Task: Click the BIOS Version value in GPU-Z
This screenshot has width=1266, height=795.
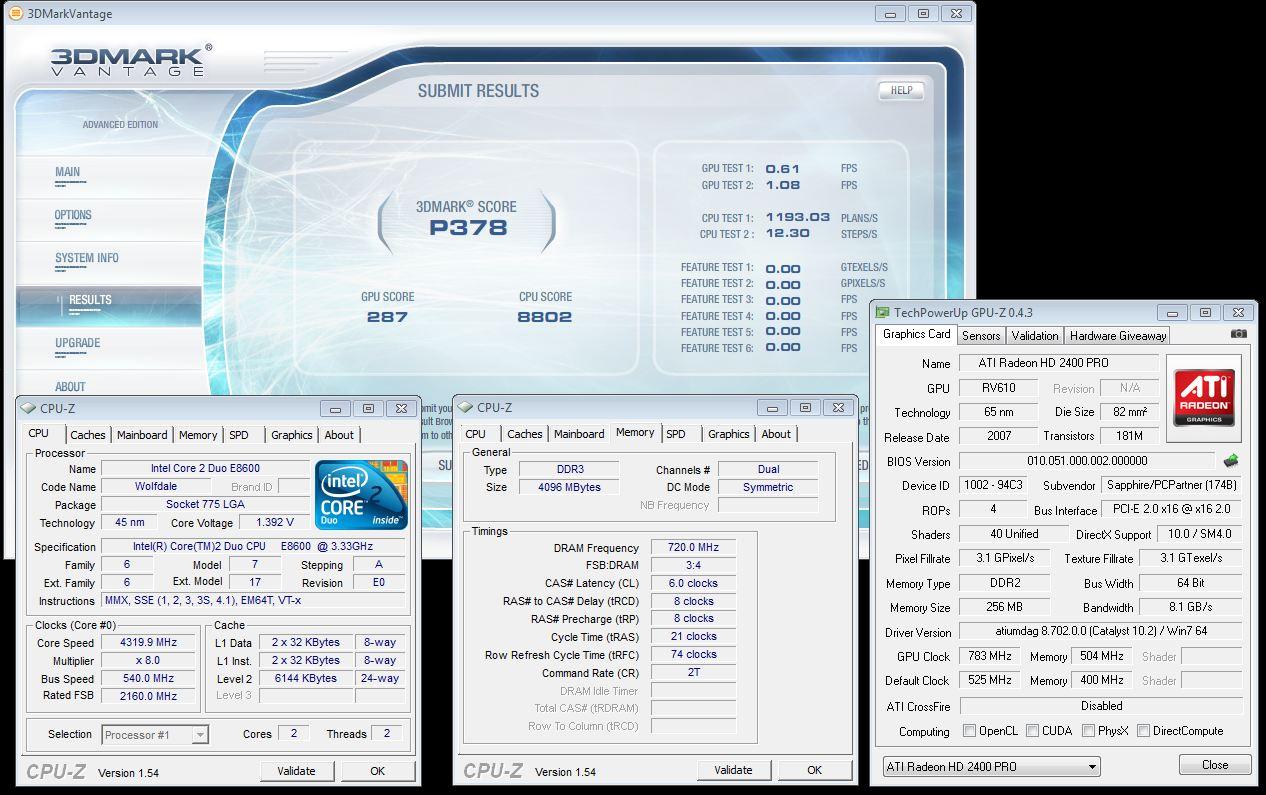Action: (x=1088, y=461)
